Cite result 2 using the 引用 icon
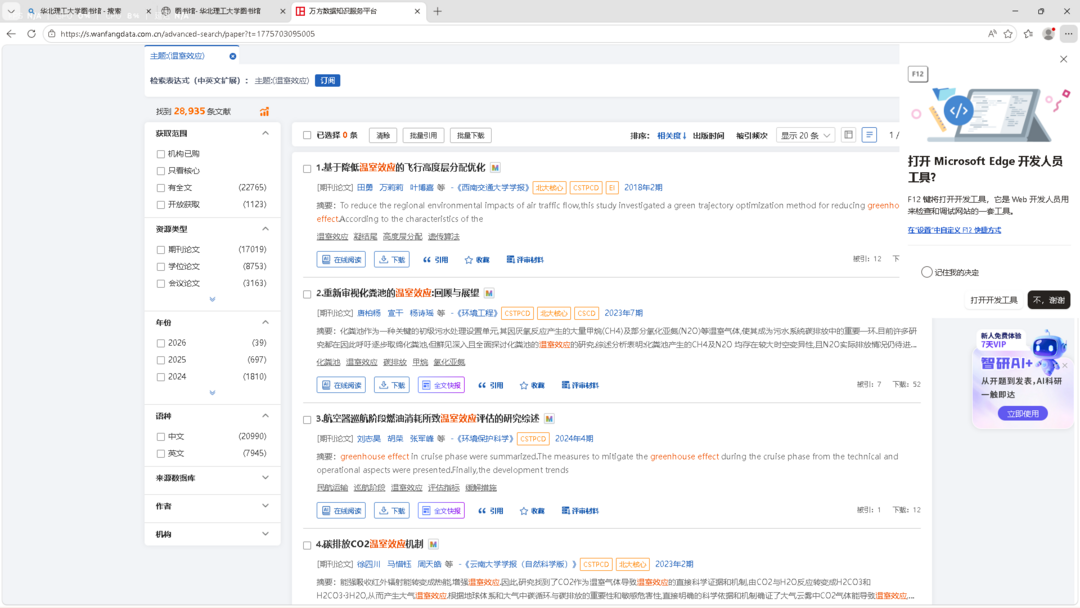 click(490, 385)
